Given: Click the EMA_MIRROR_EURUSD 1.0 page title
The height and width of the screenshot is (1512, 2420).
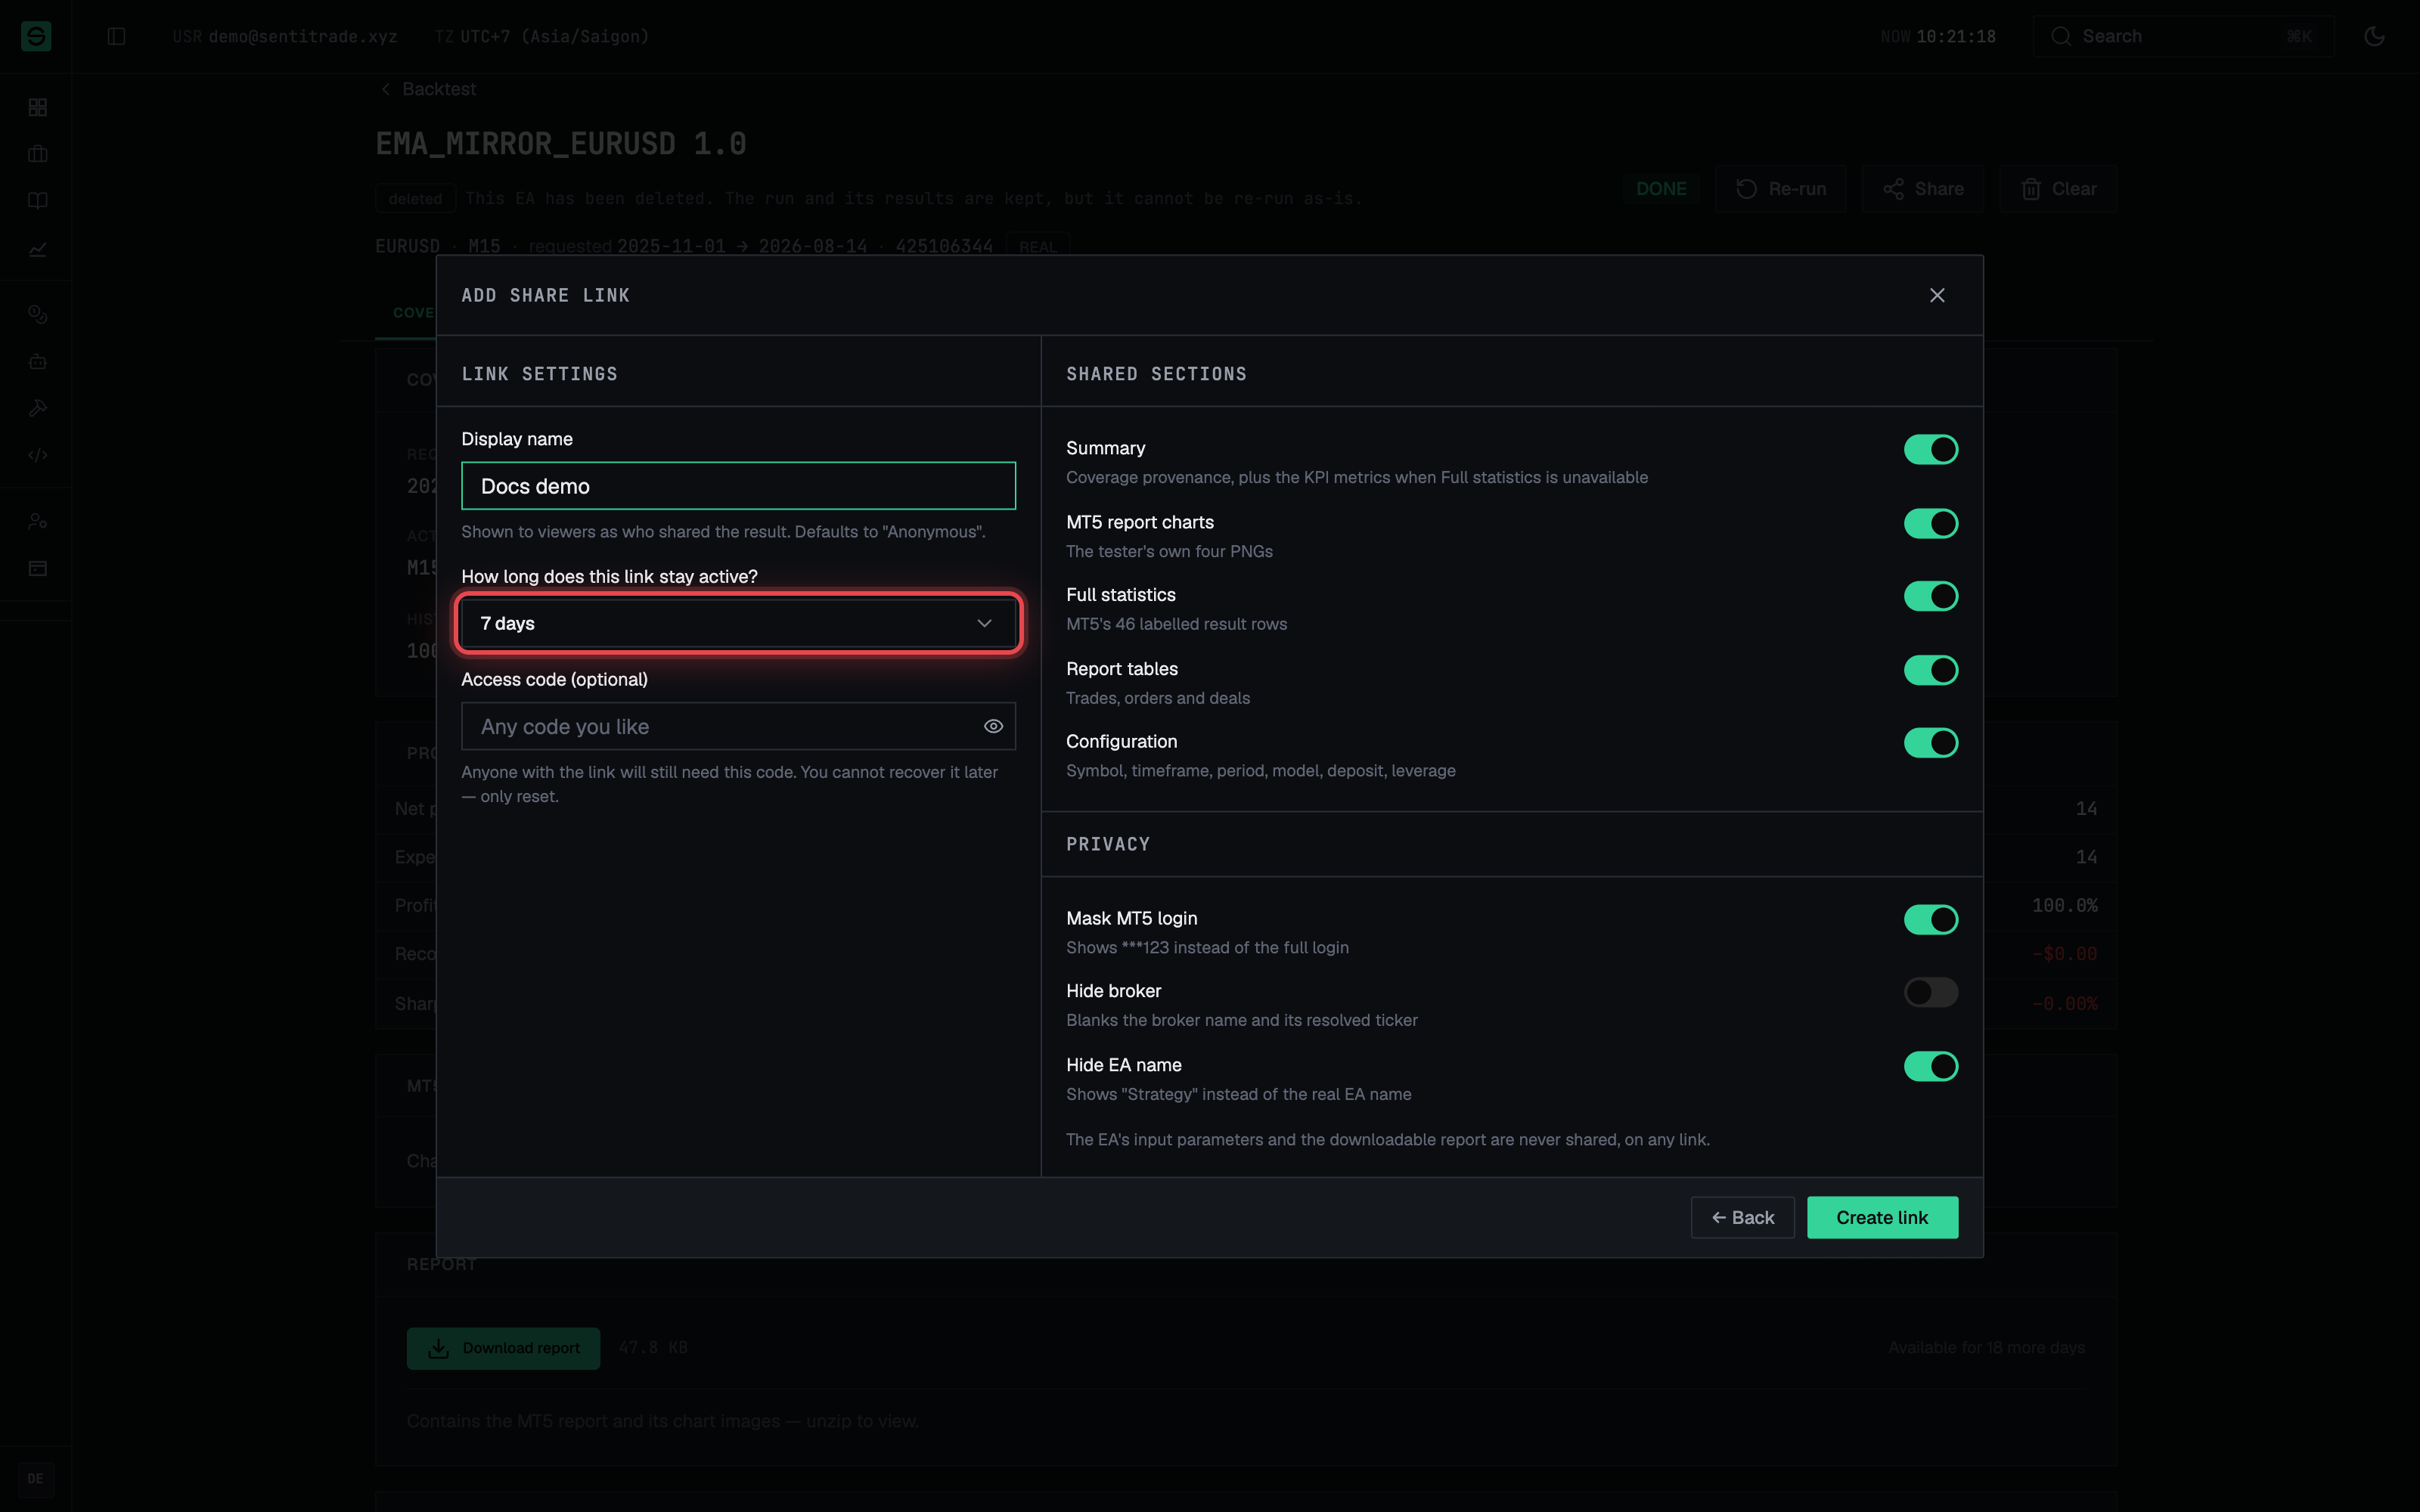Looking at the screenshot, I should (561, 144).
